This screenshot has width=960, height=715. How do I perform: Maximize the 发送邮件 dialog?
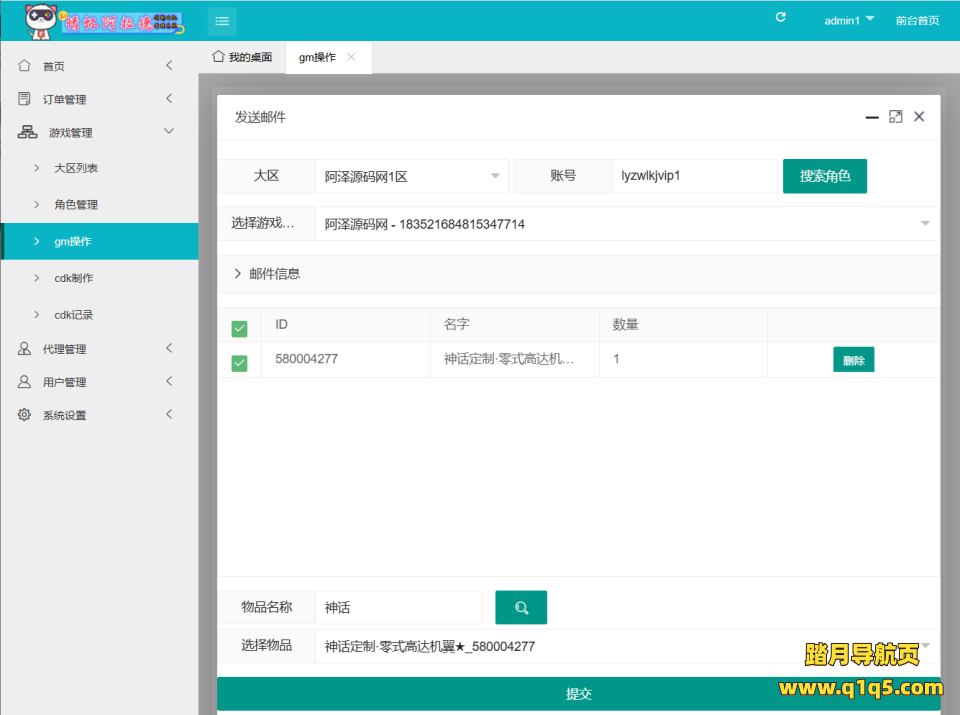tap(895, 117)
